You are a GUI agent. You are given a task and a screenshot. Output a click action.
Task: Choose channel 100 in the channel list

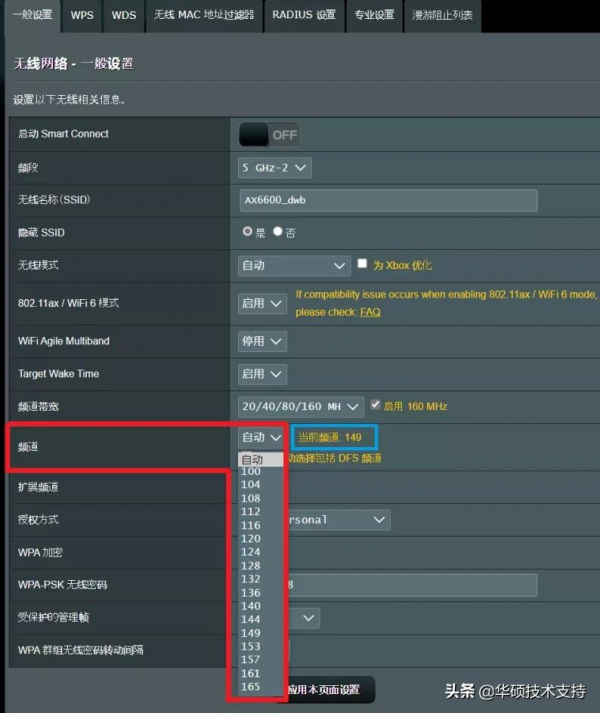[251, 471]
